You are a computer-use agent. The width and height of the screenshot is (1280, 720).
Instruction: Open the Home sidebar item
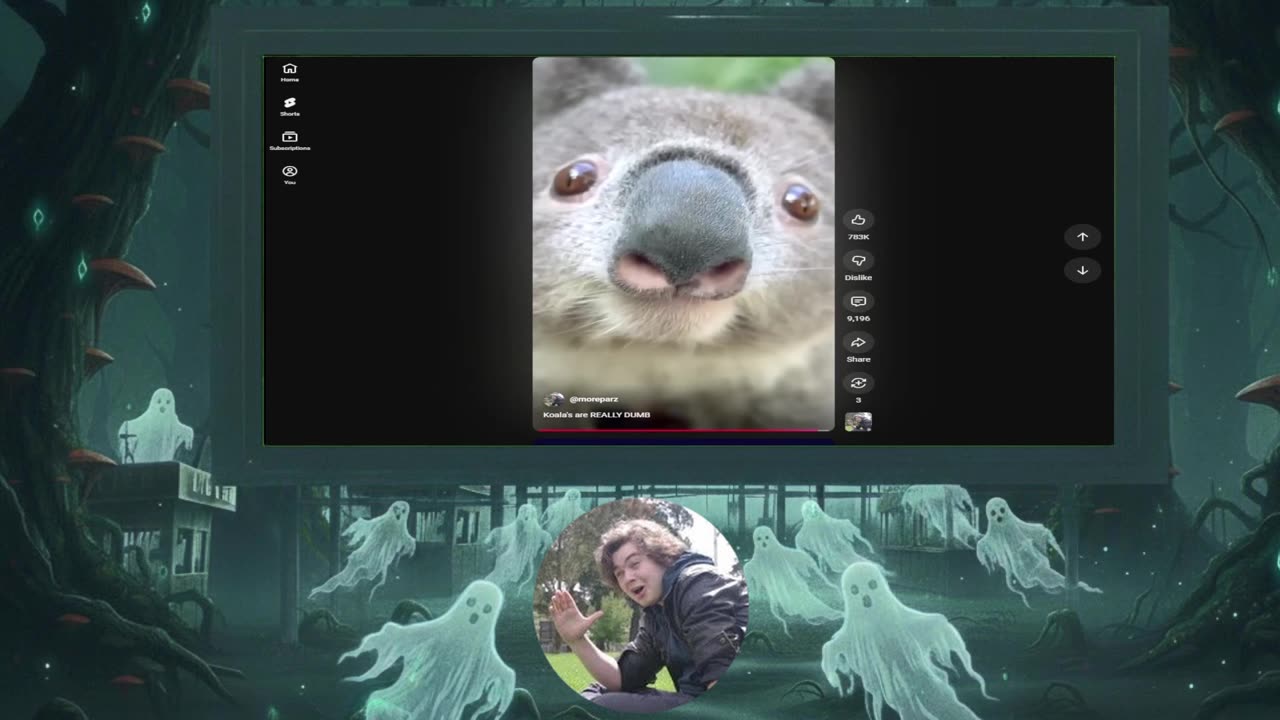click(x=290, y=72)
